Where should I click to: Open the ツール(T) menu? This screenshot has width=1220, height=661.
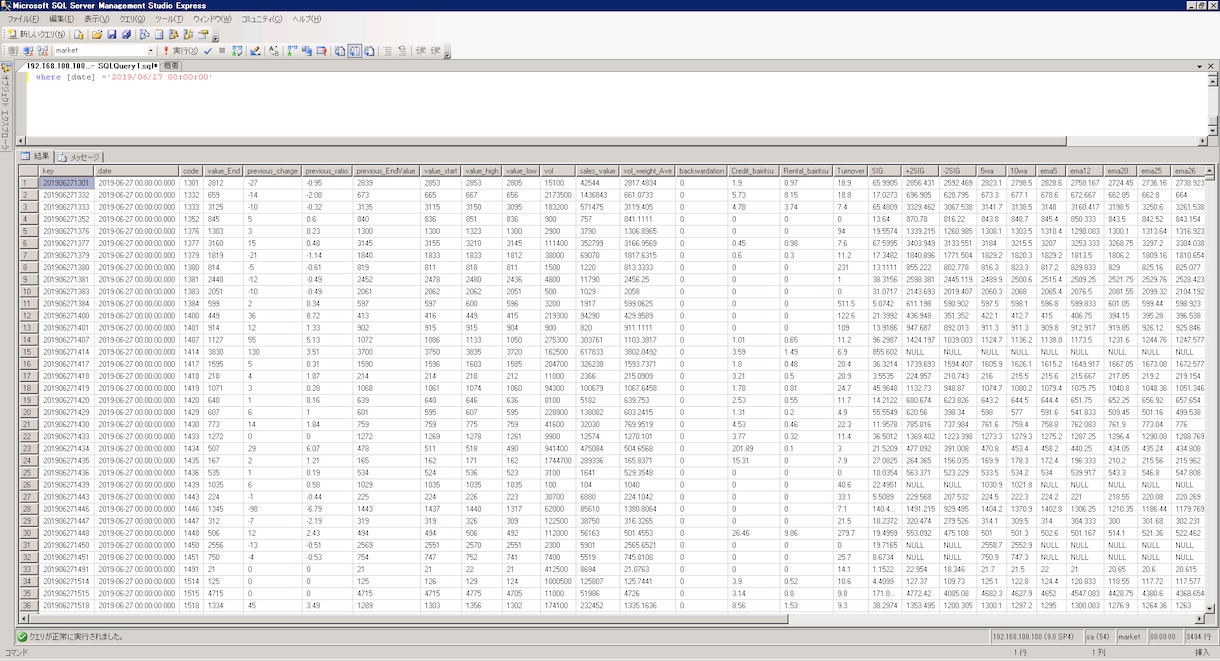169,19
